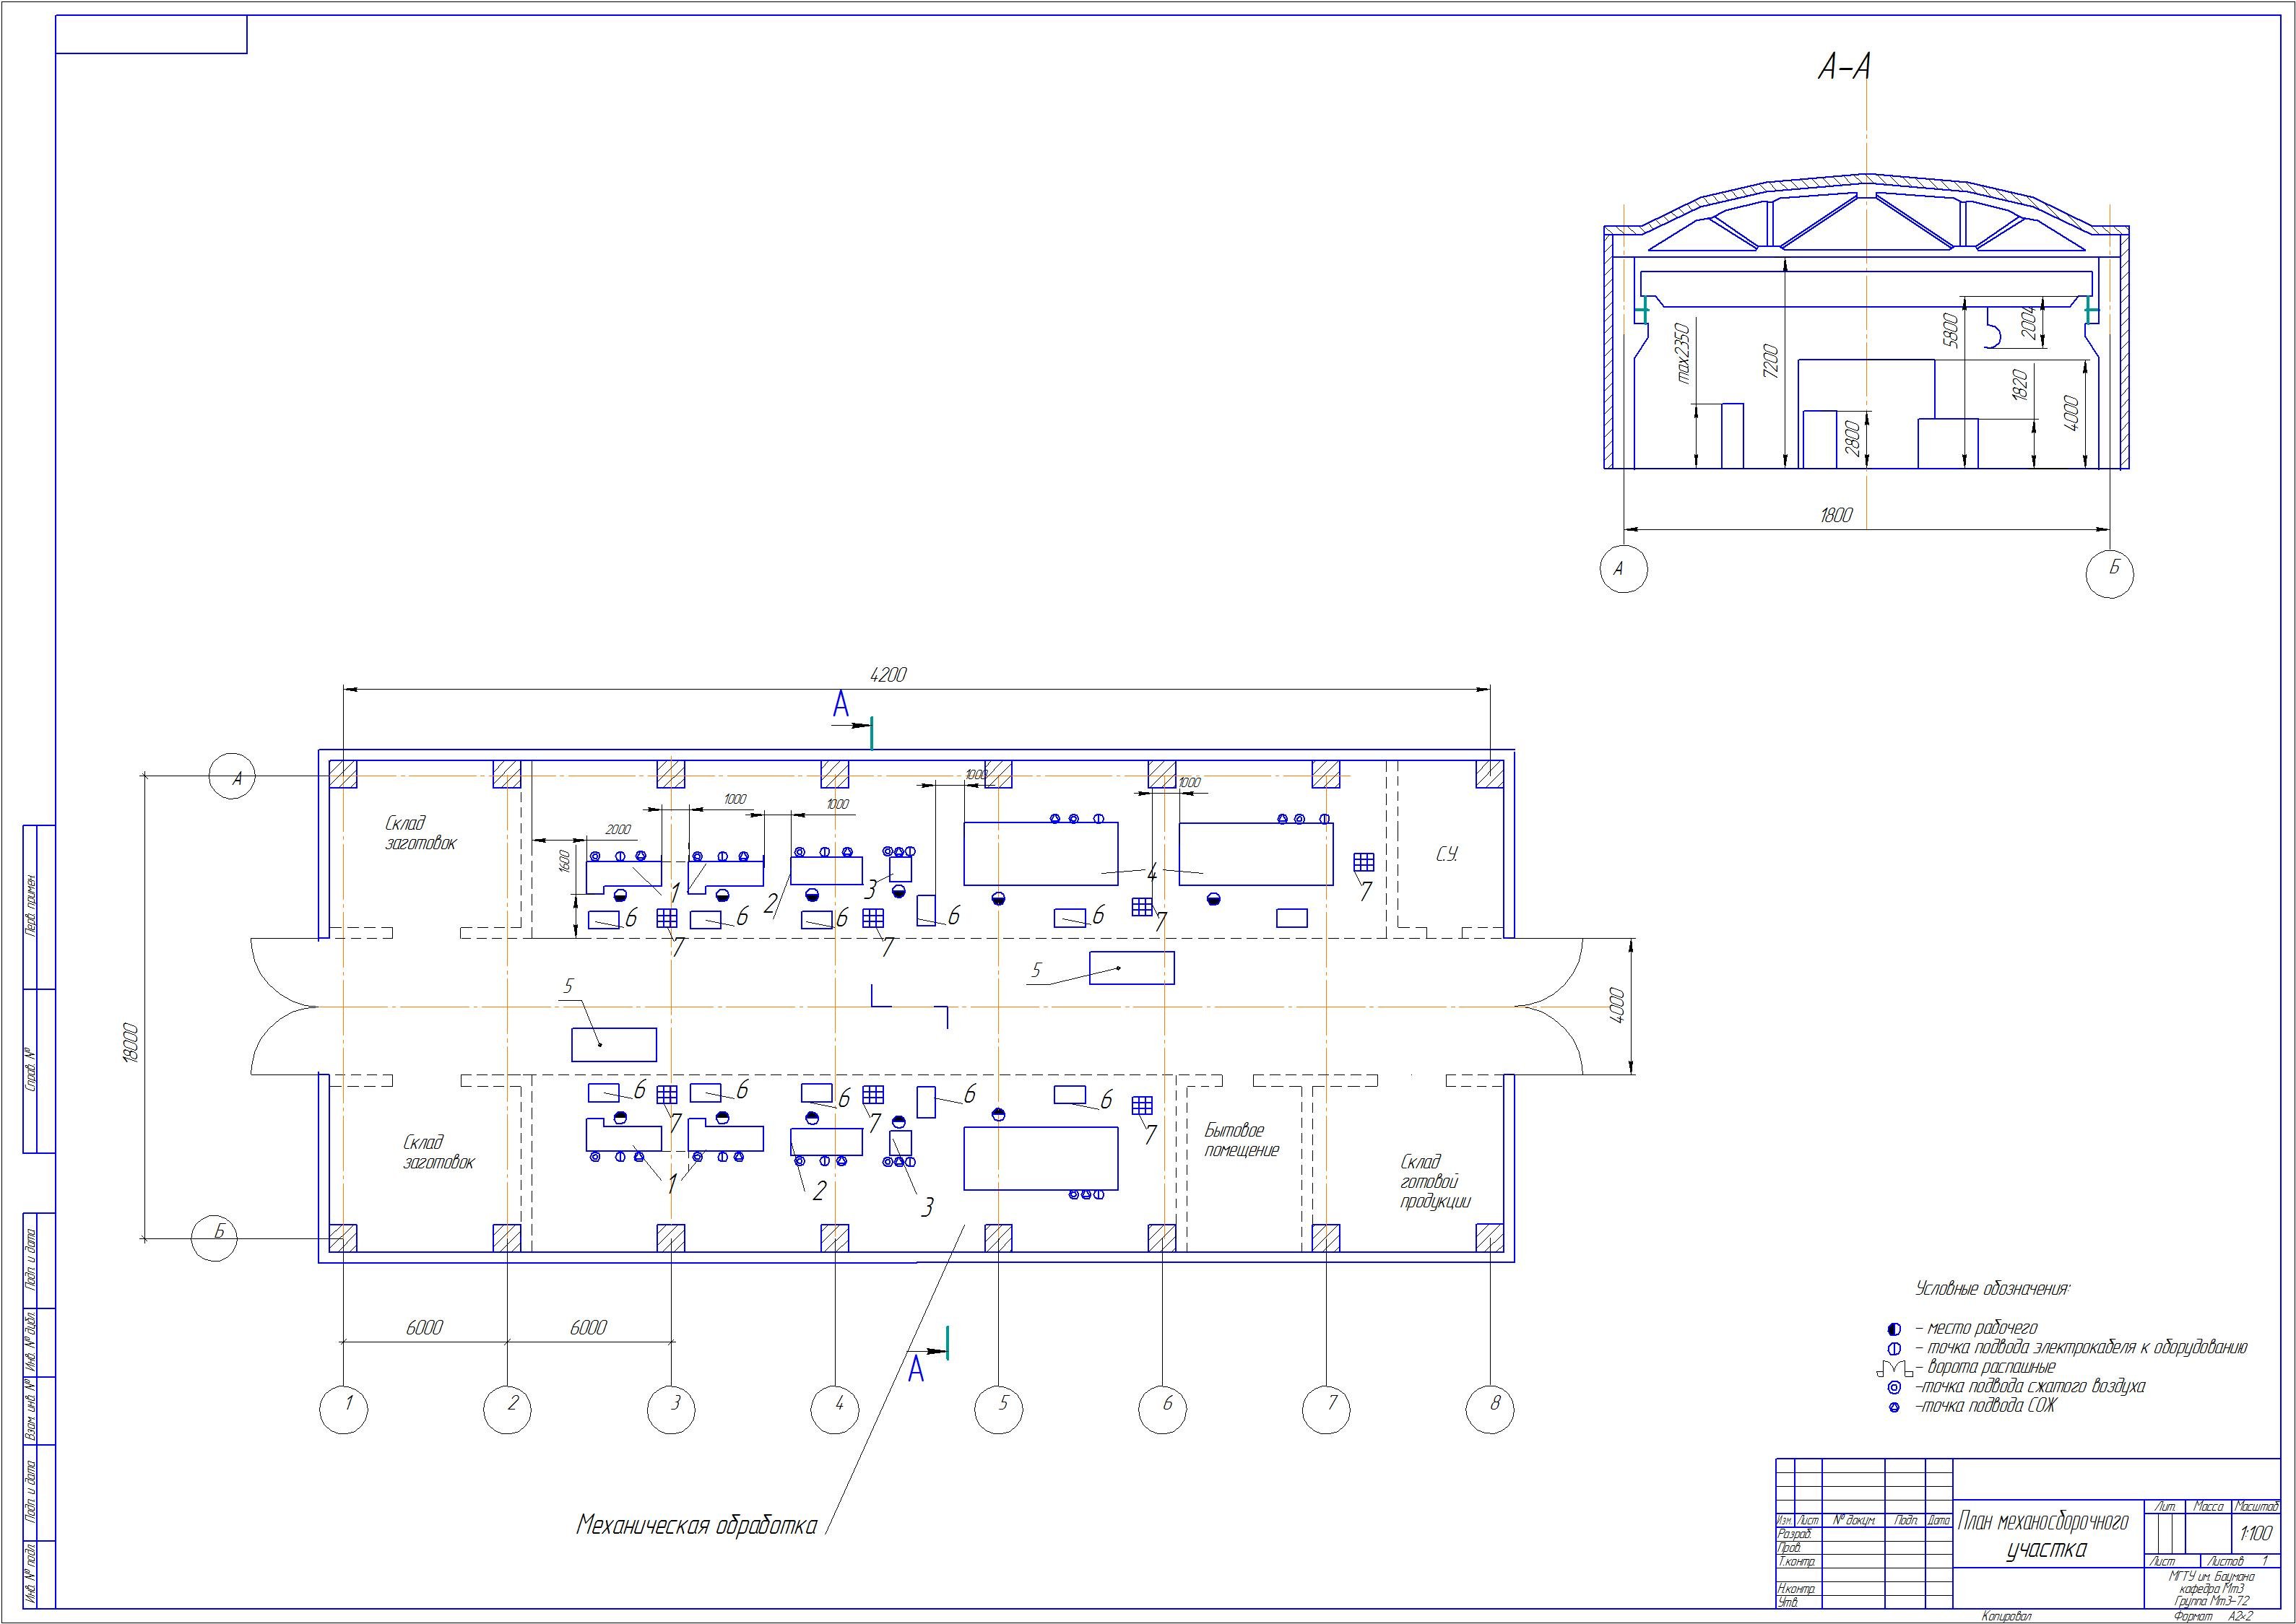The height and width of the screenshot is (1624, 2296).
Task: Click the compressed air point legend symbol
Action: [x=1894, y=1387]
